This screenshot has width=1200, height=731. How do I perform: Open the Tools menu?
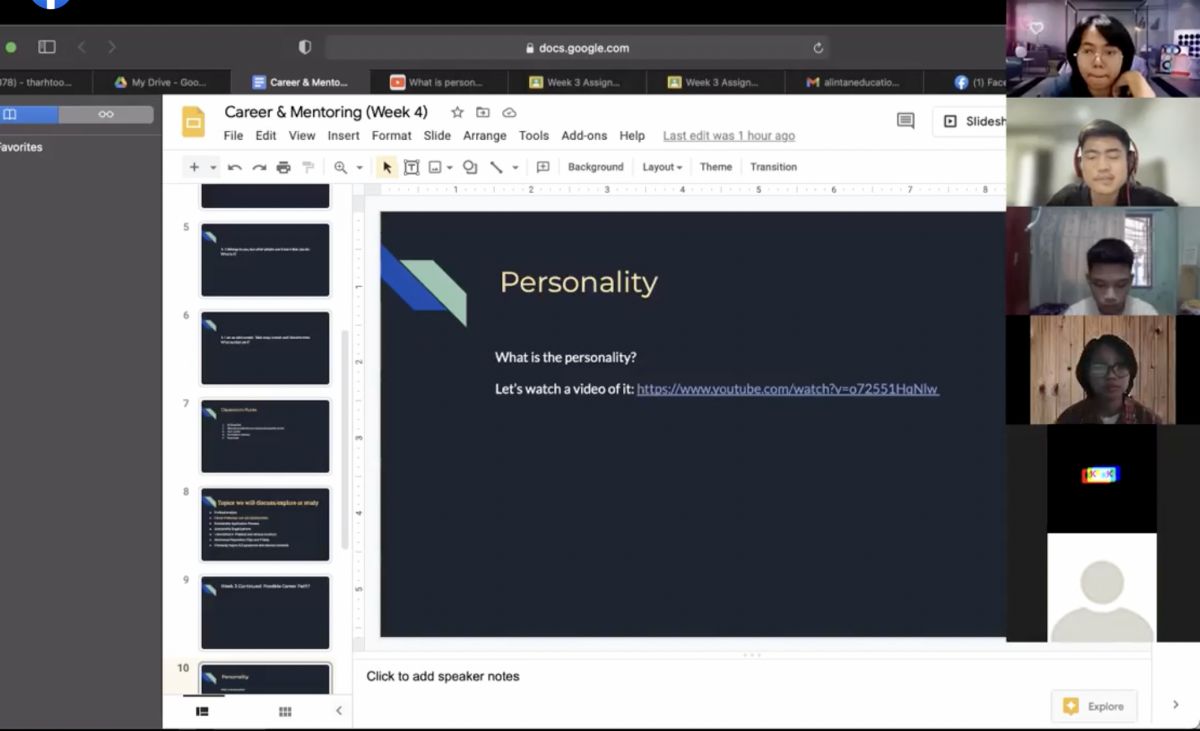pyautogui.click(x=533, y=136)
